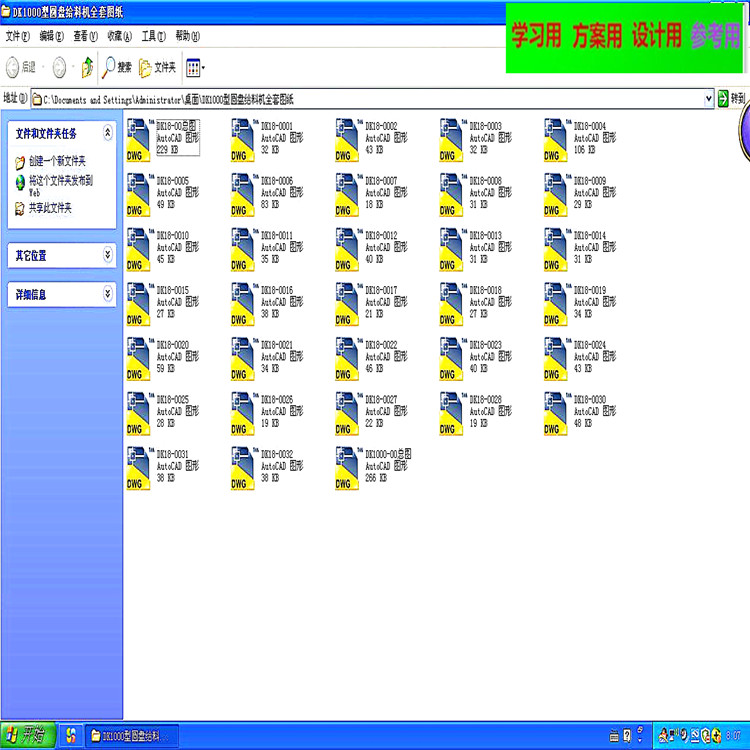
Task: Select the DK18-0009 DWG file icon
Action: coord(555,195)
